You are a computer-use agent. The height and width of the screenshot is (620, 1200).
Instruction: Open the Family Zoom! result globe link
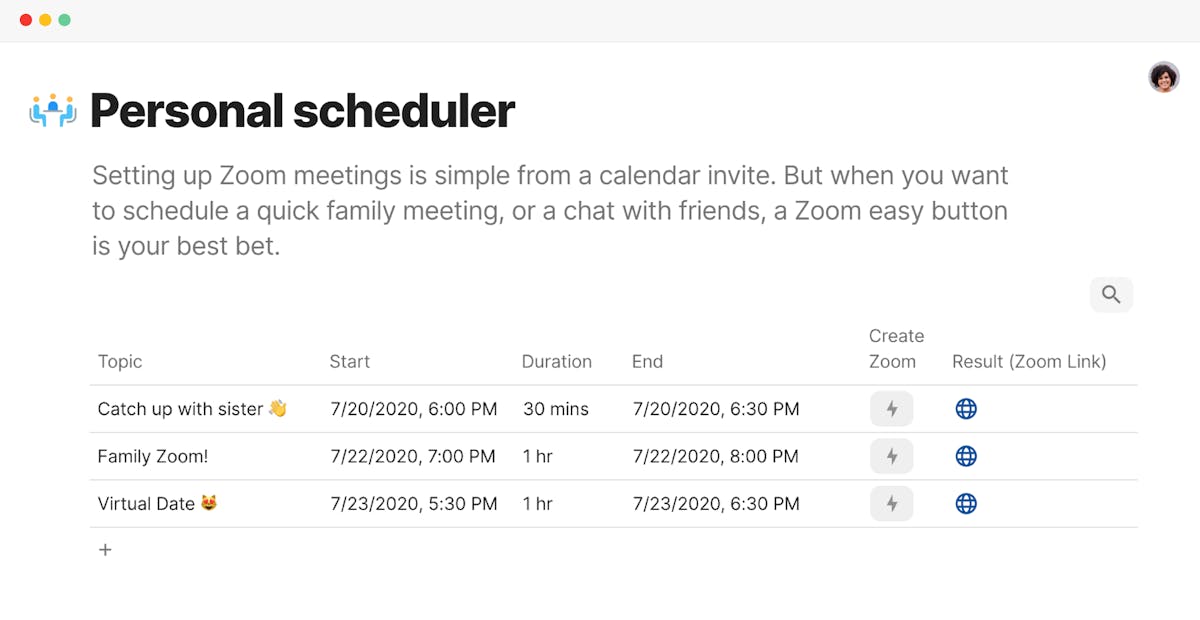(966, 457)
